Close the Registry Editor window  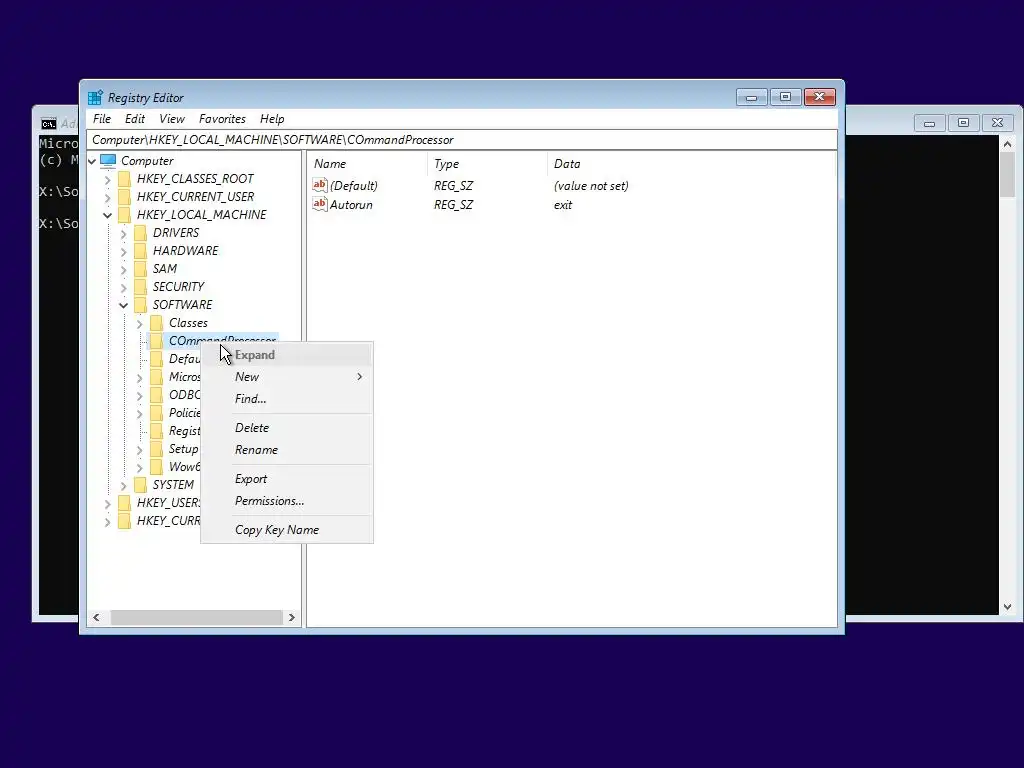click(x=820, y=97)
